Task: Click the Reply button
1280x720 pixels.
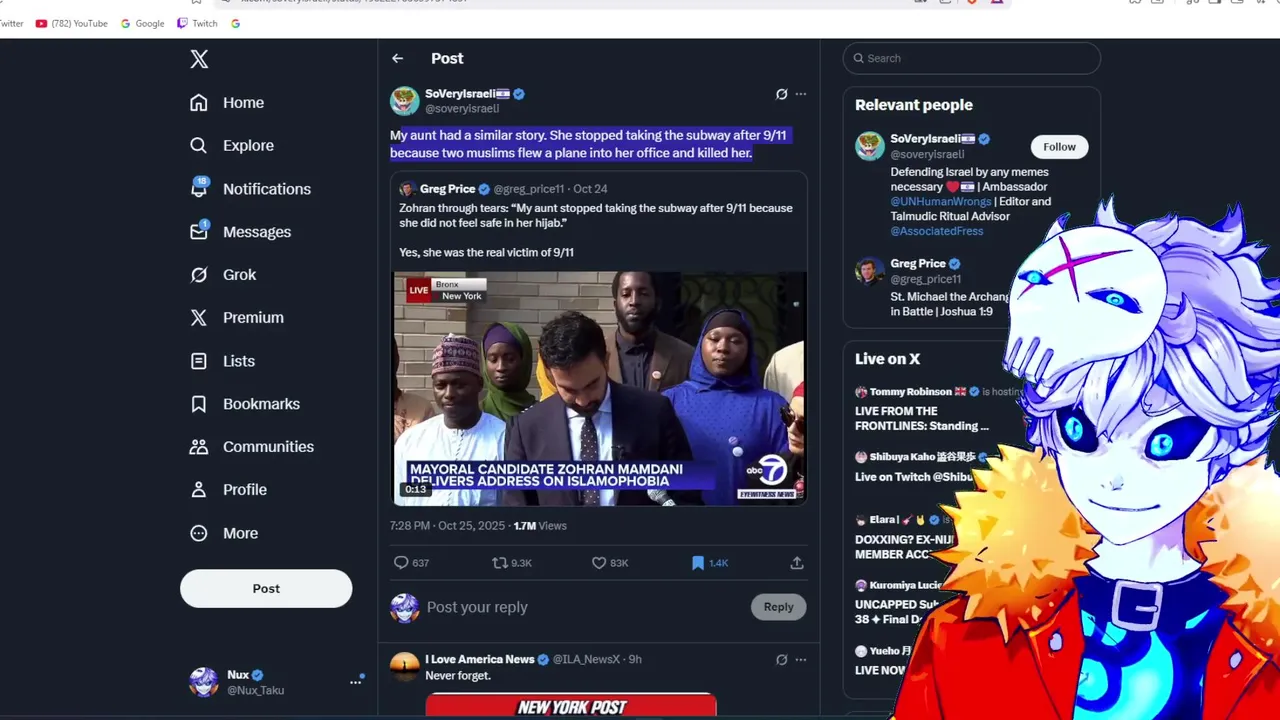Action: (x=779, y=607)
